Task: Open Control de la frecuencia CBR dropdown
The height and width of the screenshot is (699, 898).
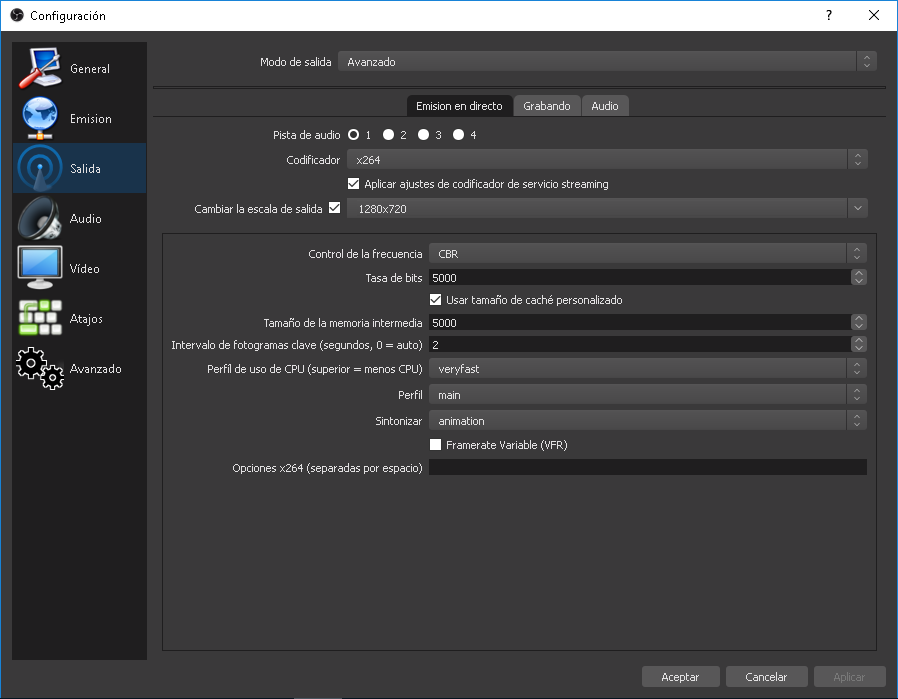Action: tap(648, 253)
